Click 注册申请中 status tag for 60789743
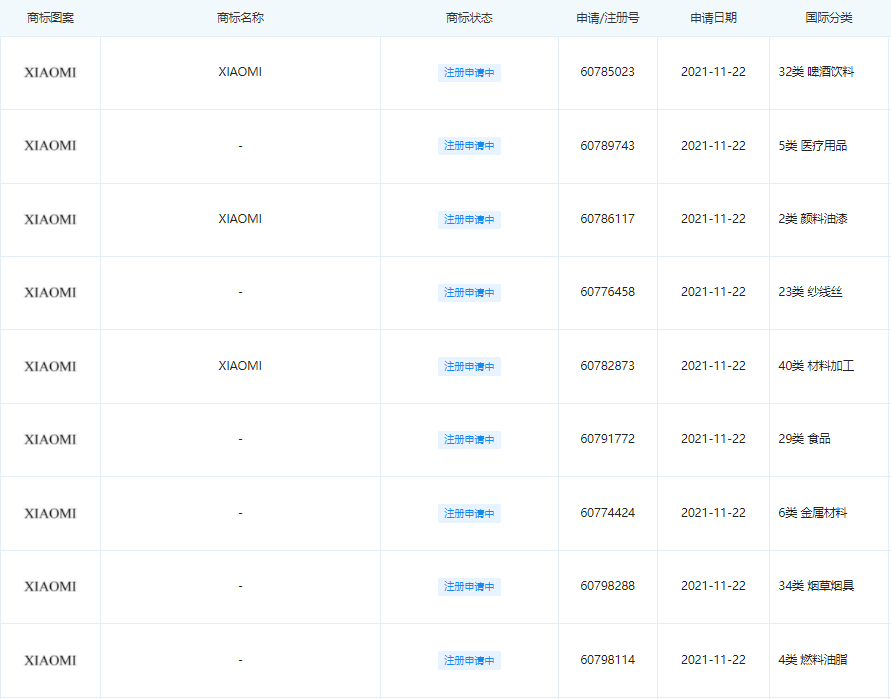891x699 pixels. click(x=469, y=146)
